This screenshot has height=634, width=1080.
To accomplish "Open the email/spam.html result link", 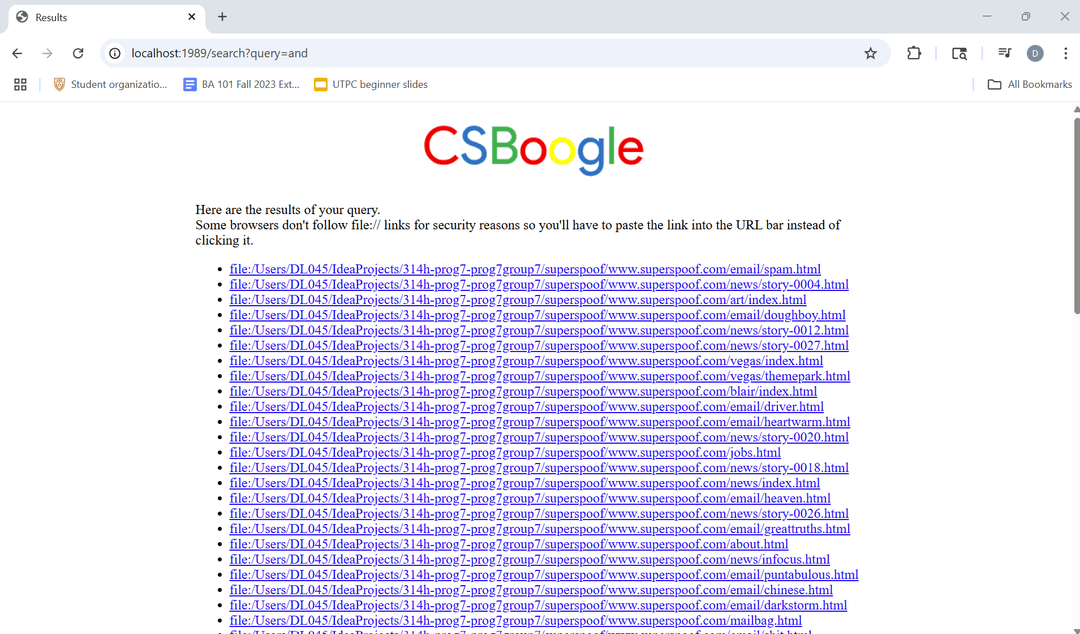I will (x=525, y=270).
